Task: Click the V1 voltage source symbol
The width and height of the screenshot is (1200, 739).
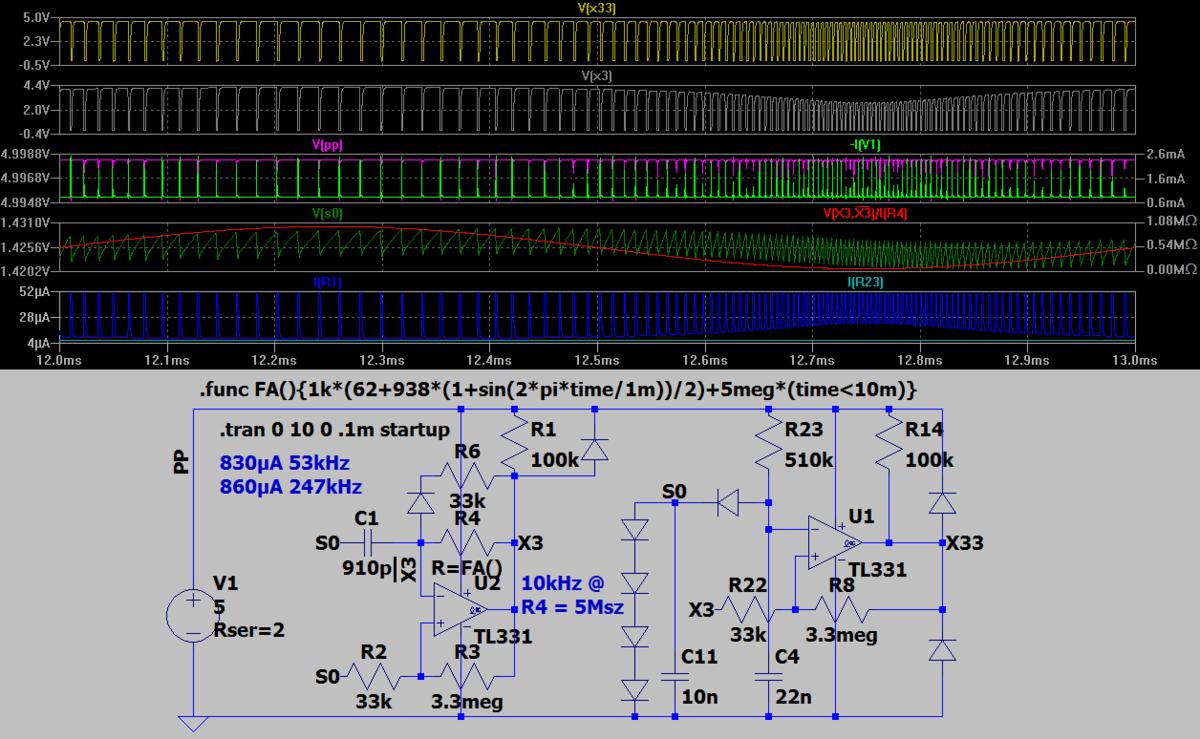Action: 192,614
